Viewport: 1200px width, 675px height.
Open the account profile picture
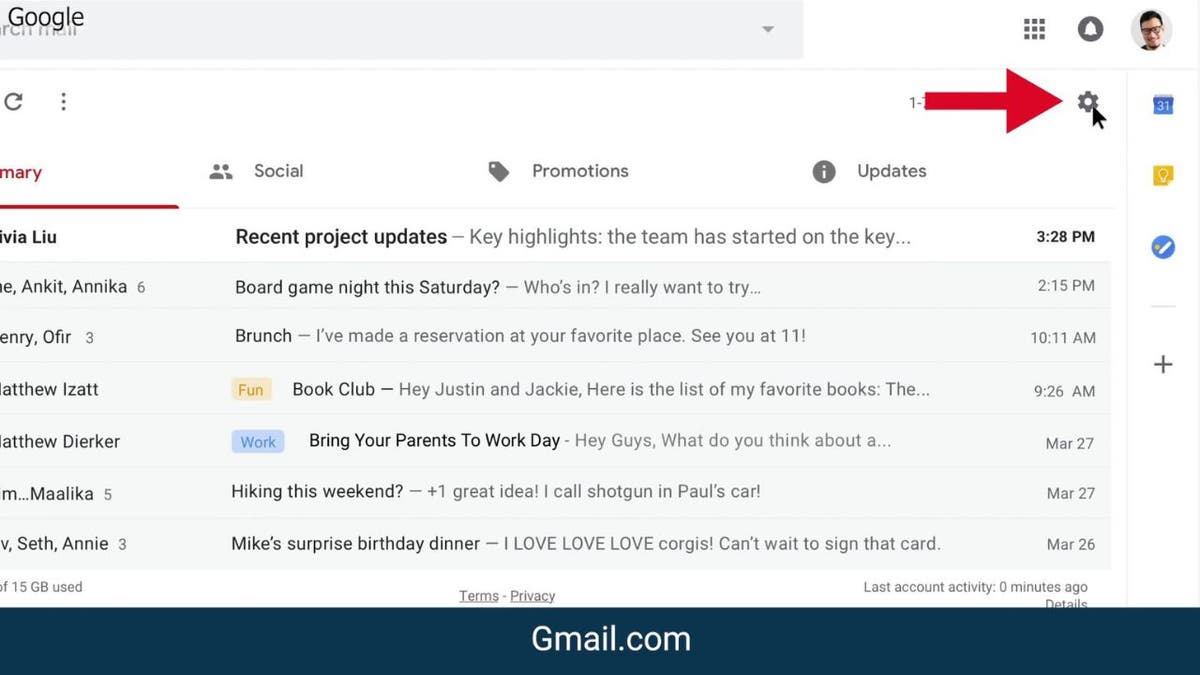coord(1151,29)
